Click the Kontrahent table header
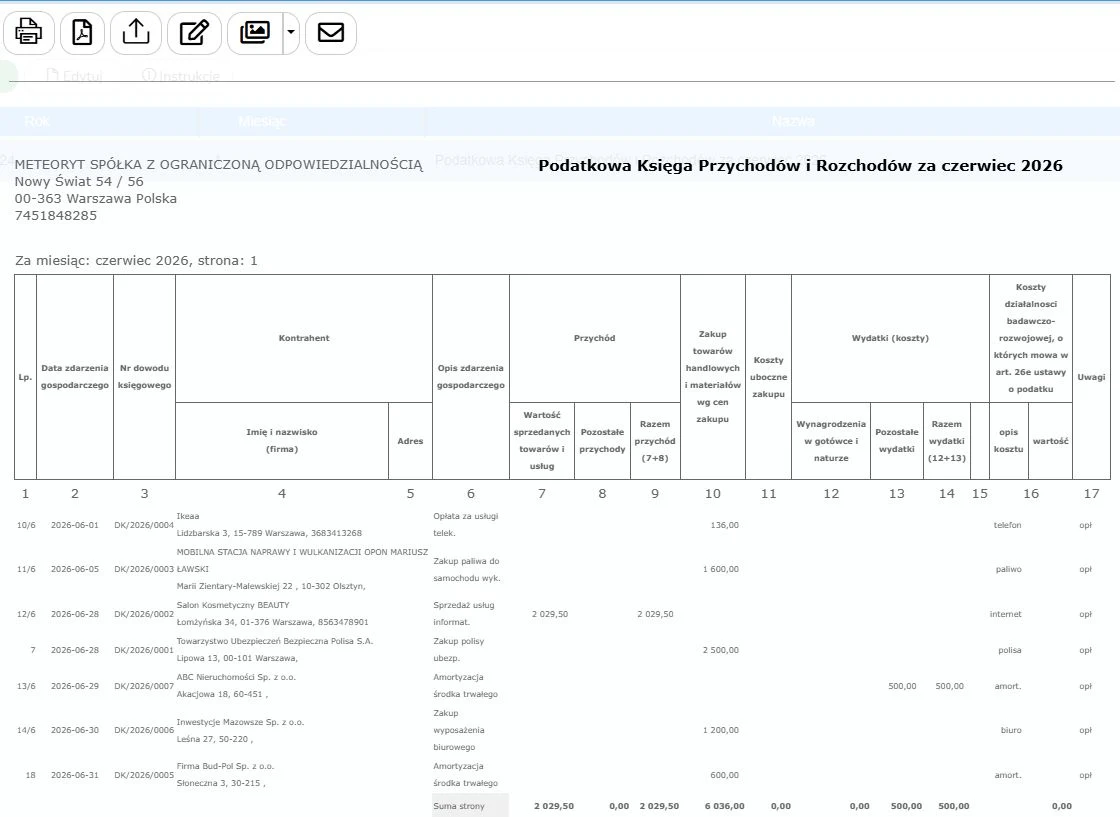This screenshot has height=817, width=1120. (x=304, y=339)
